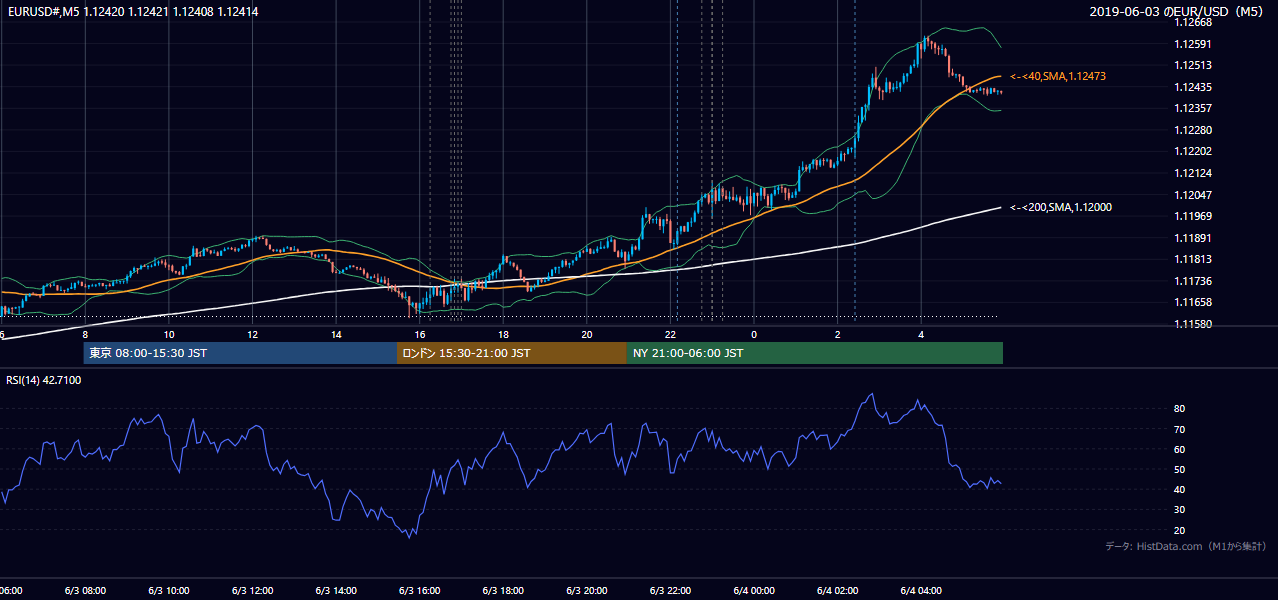1278x600 pixels.
Task: Click hour label 12 under price chart
Action: click(253, 334)
